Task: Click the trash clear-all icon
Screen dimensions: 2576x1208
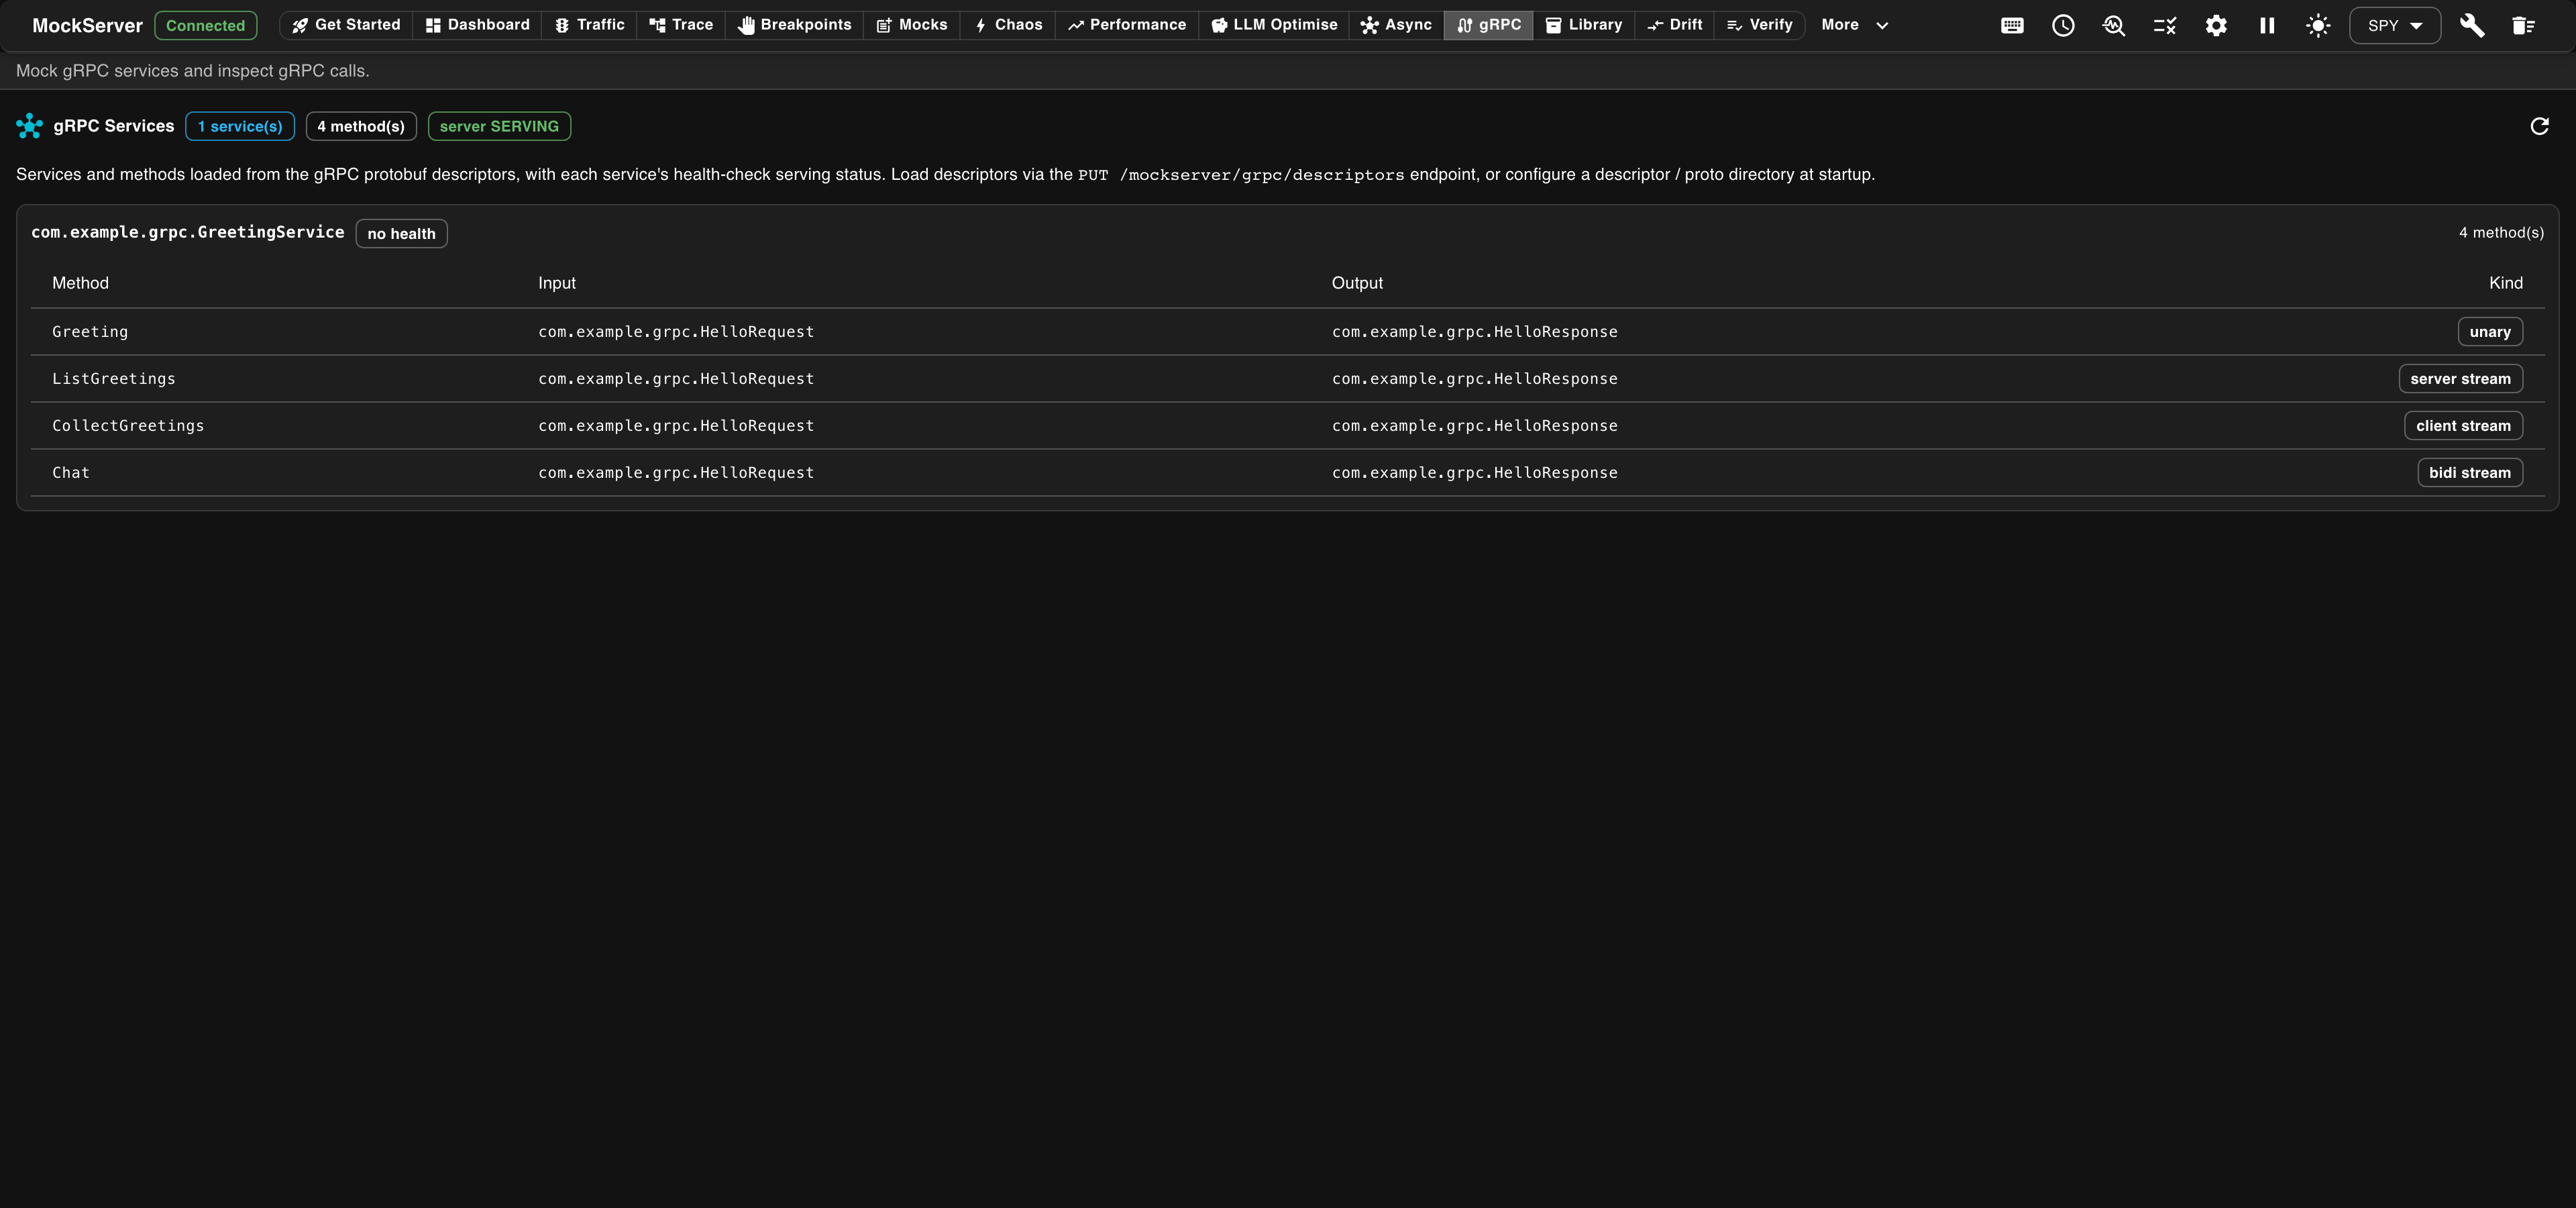Action: [x=2523, y=25]
